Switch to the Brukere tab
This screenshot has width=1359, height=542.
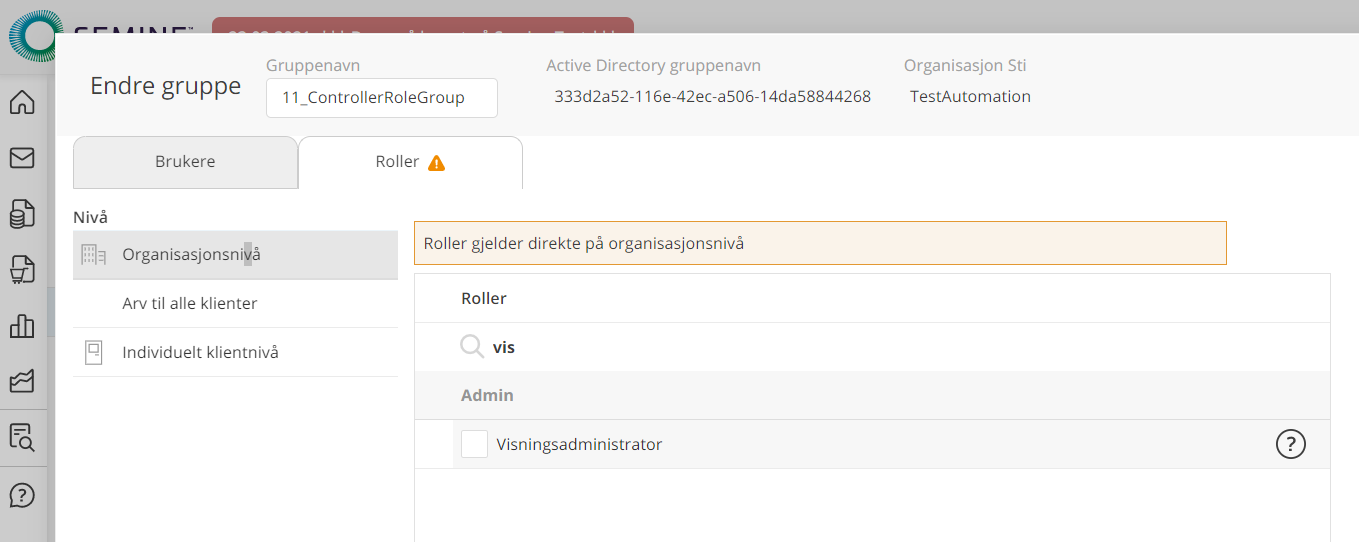(185, 162)
